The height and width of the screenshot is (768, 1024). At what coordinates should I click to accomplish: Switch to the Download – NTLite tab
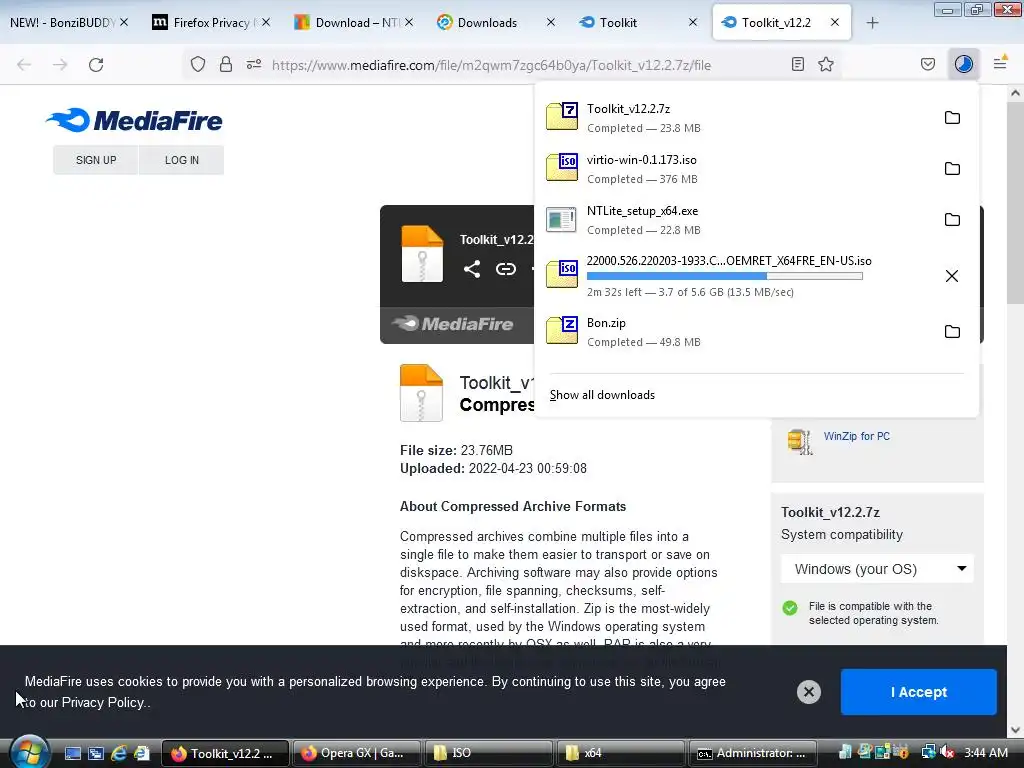coord(353,22)
